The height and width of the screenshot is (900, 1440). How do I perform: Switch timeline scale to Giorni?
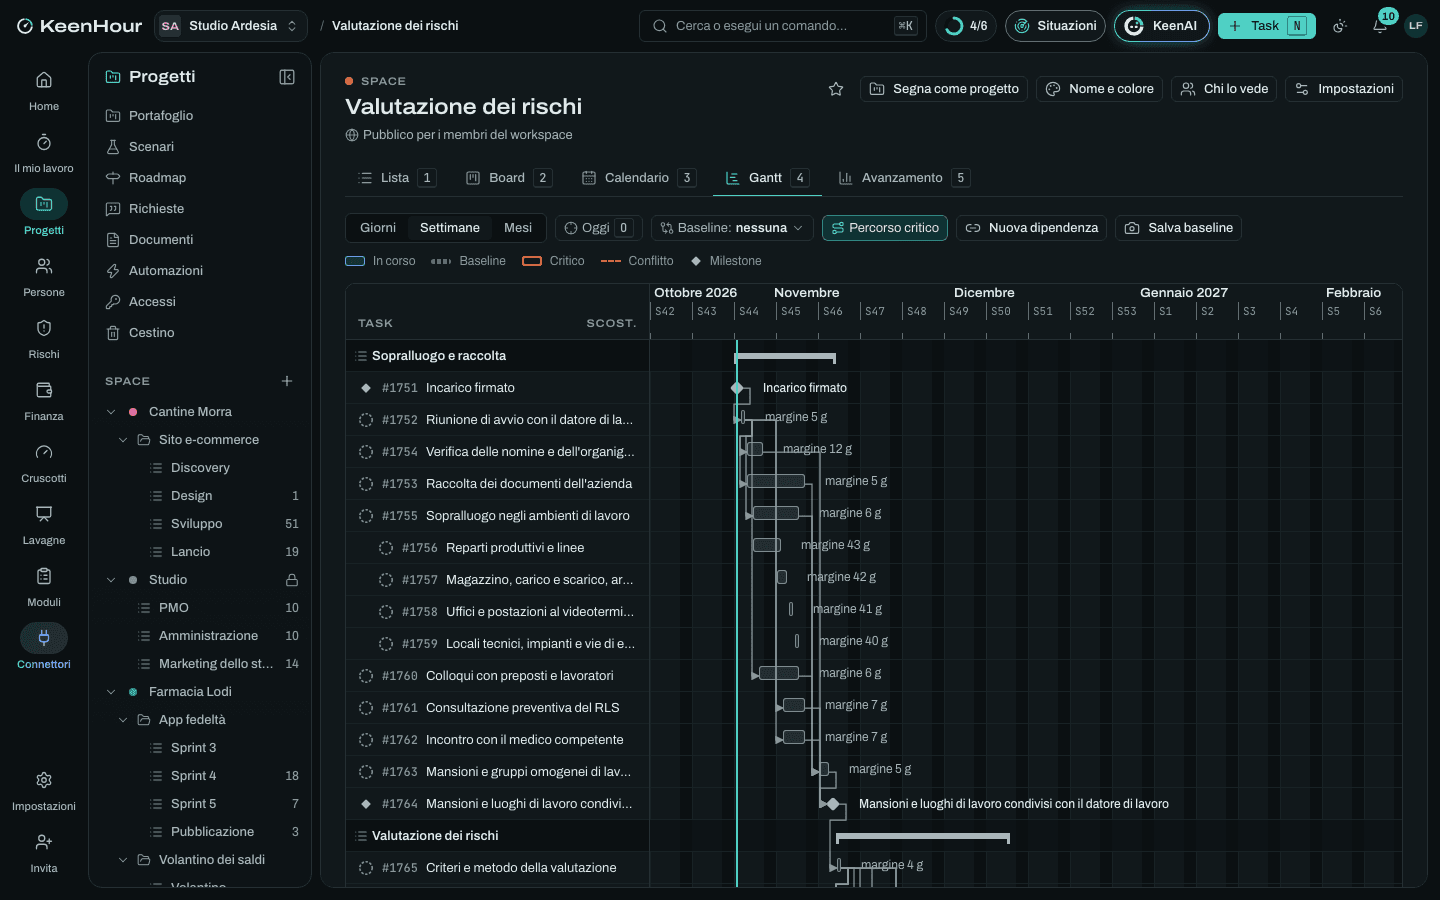click(378, 228)
